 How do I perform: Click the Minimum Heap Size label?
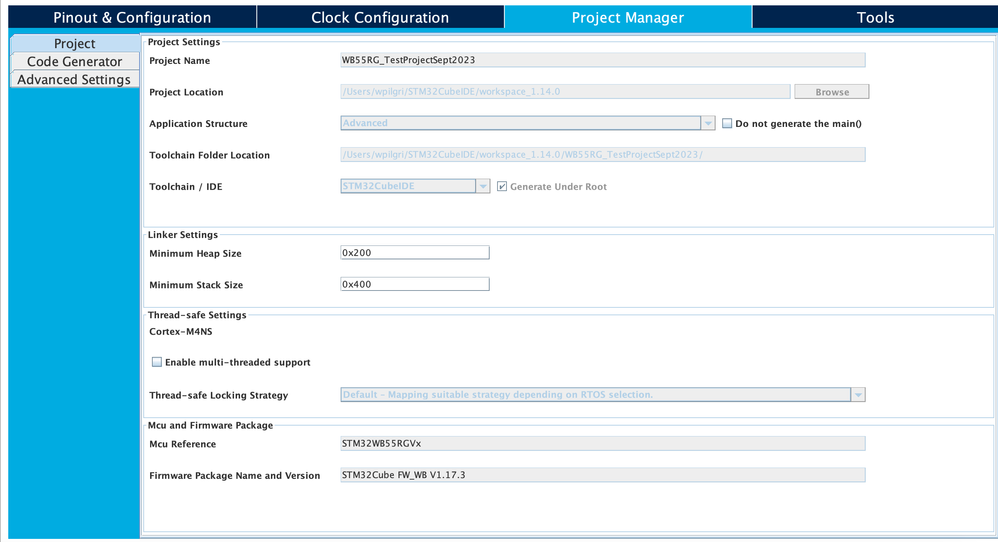[x=195, y=253]
